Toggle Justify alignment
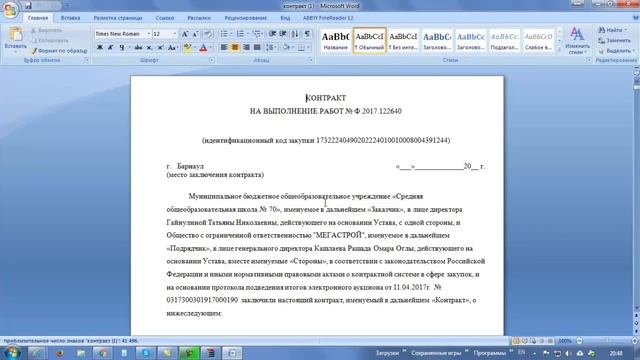Screen dimensions: 640x360 pos(257,48)
